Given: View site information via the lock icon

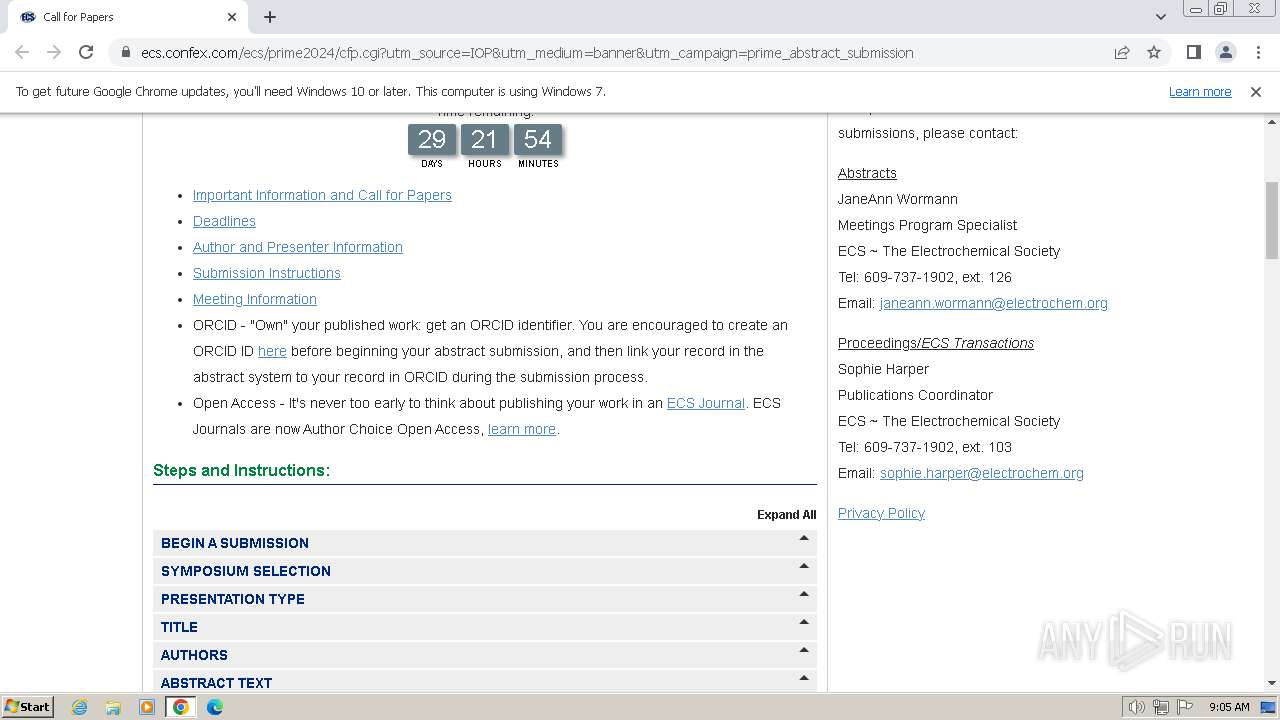Looking at the screenshot, I should click(125, 52).
